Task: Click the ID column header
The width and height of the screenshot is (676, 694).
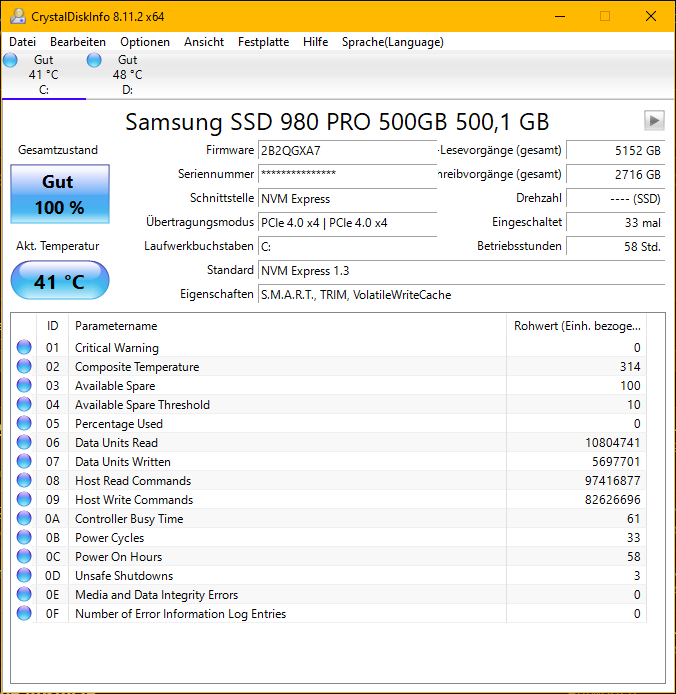Action: click(x=52, y=326)
